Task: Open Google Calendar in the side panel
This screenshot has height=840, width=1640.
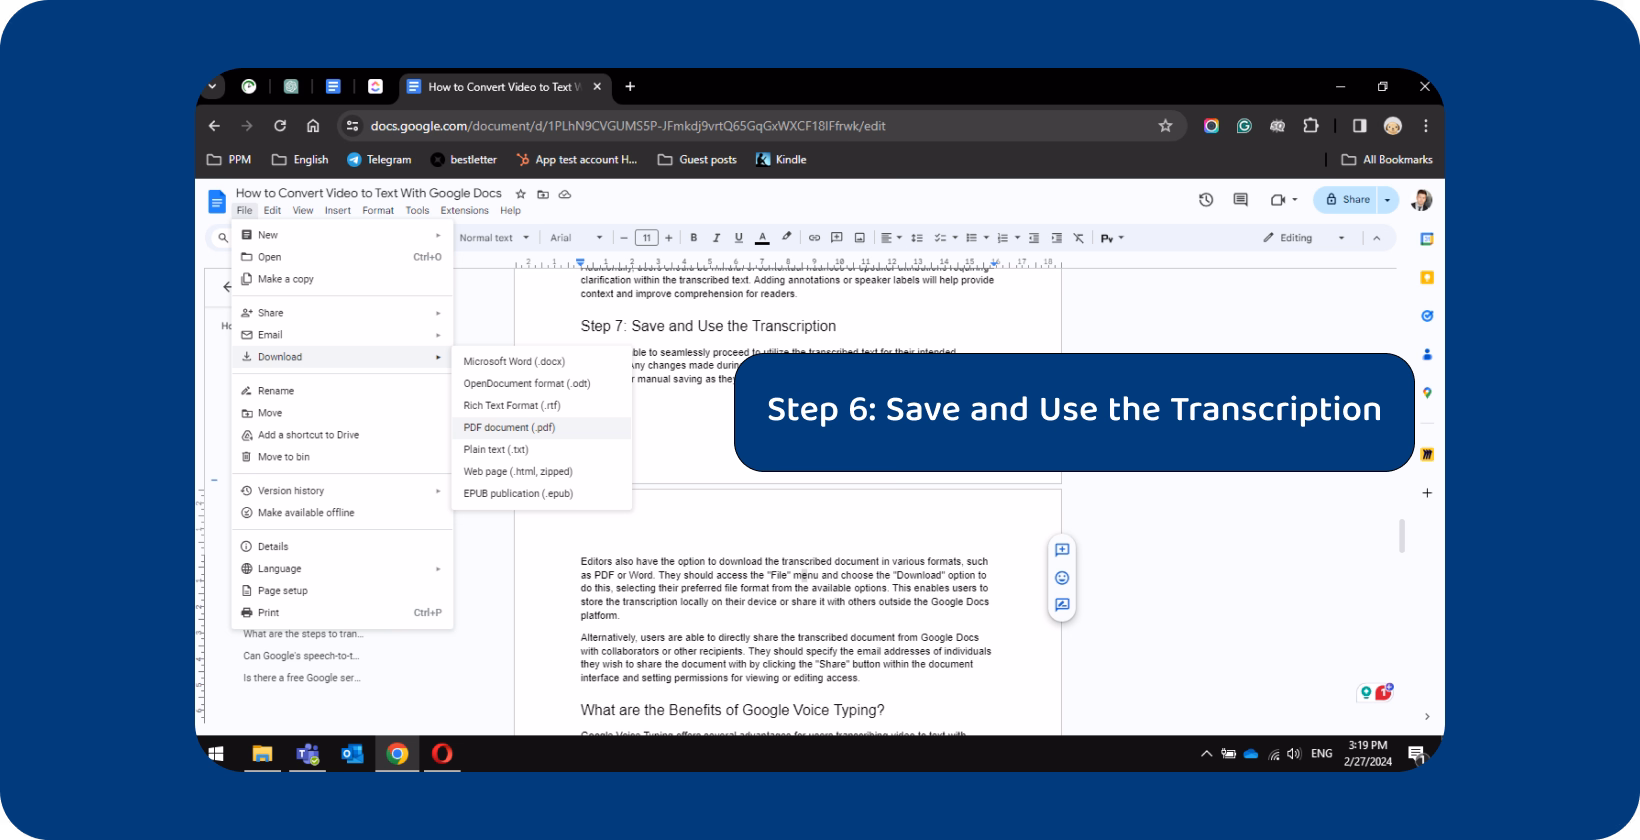Action: pos(1427,239)
